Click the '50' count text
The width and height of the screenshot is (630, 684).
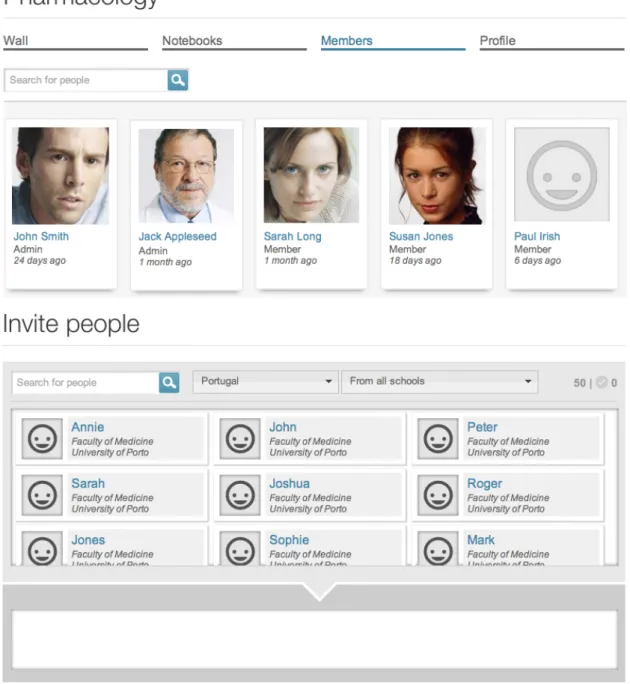click(x=579, y=383)
